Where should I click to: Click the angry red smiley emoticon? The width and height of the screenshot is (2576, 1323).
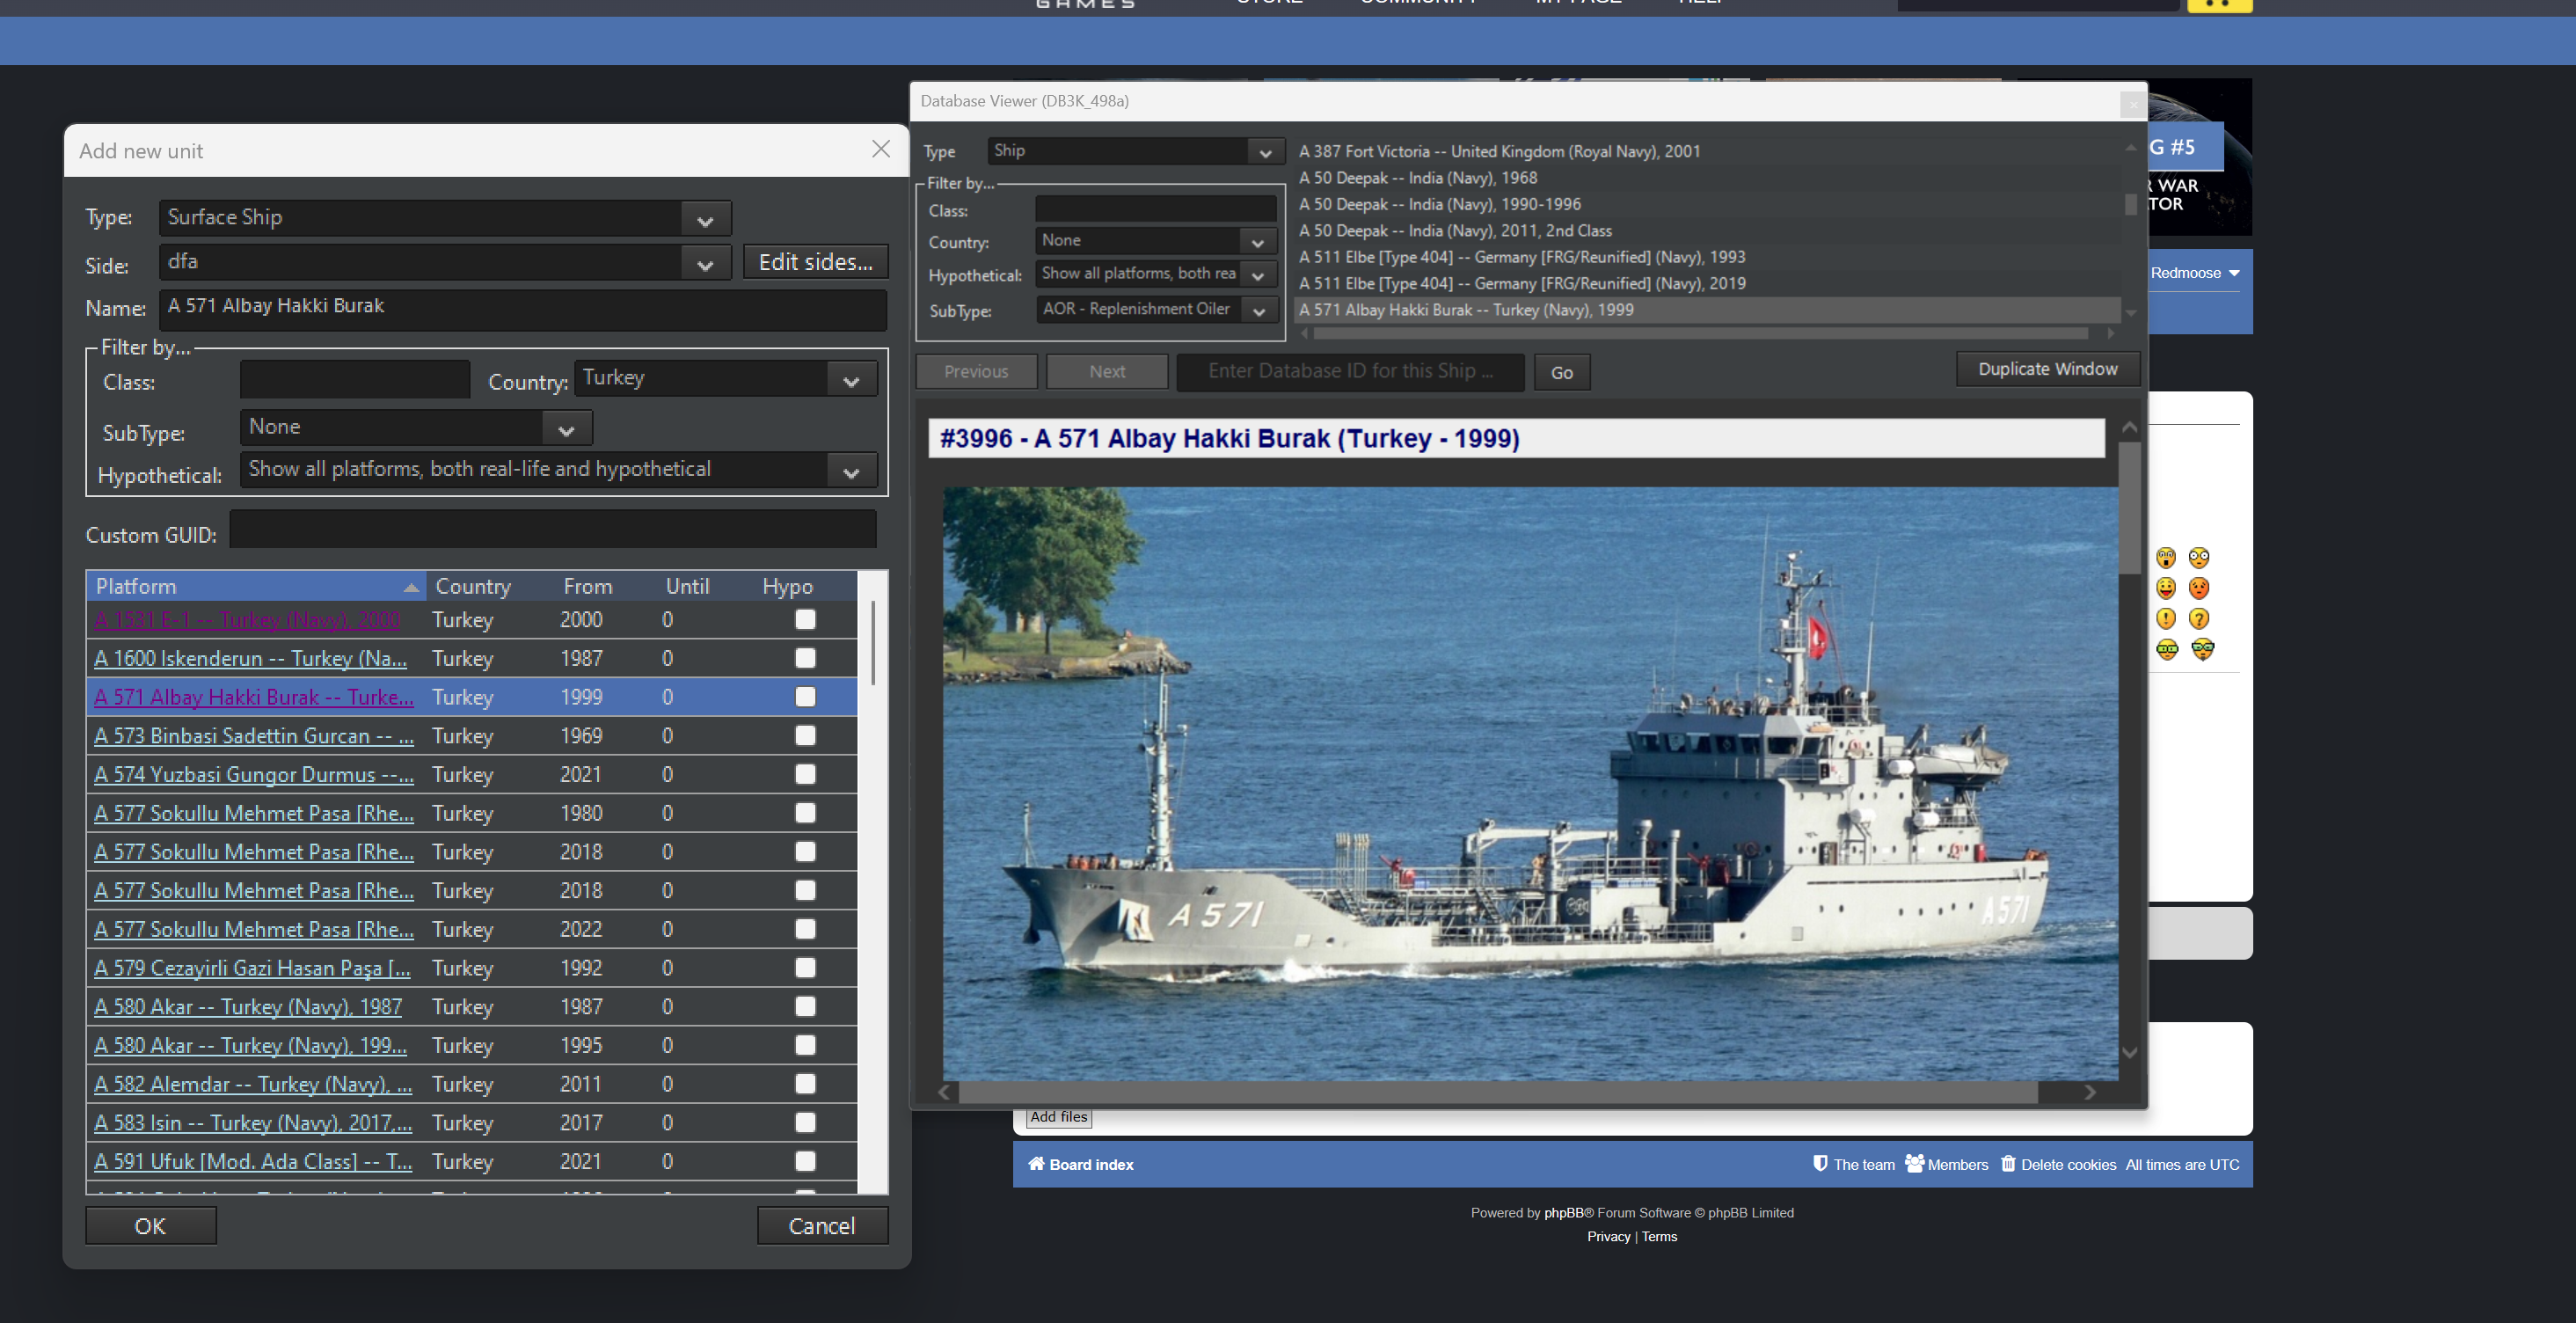[2198, 588]
